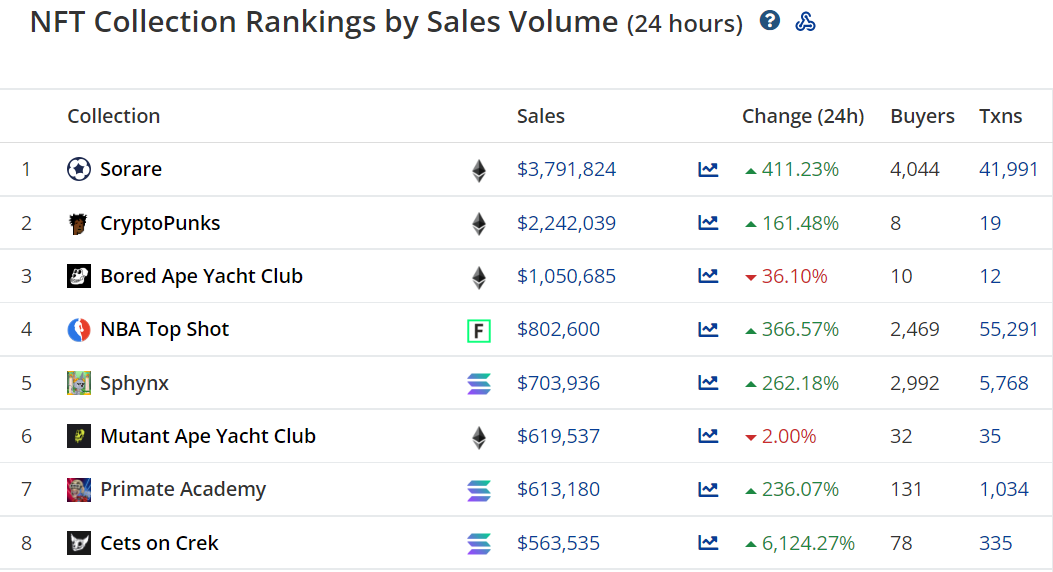The height and width of the screenshot is (572, 1053).
Task: Open the Mutant Ape Yacht Club link
Action: [208, 436]
